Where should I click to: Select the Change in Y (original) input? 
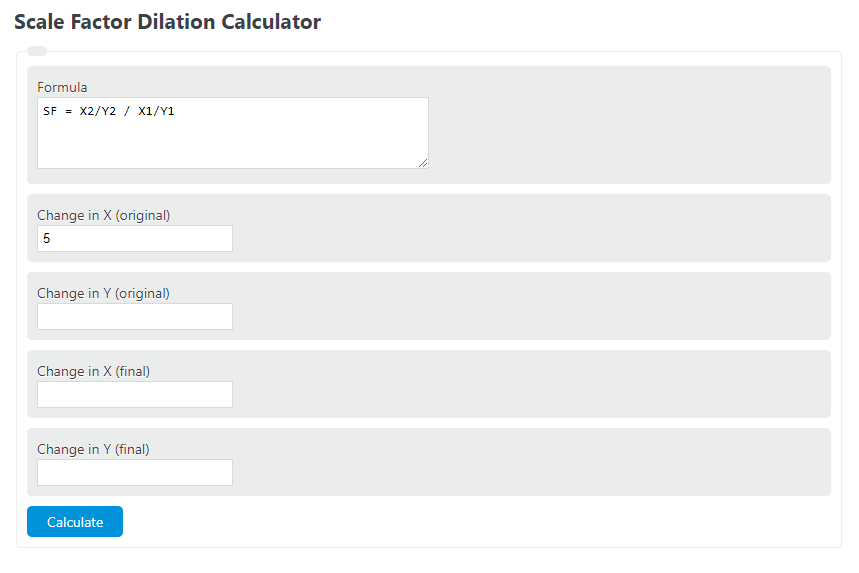point(135,316)
